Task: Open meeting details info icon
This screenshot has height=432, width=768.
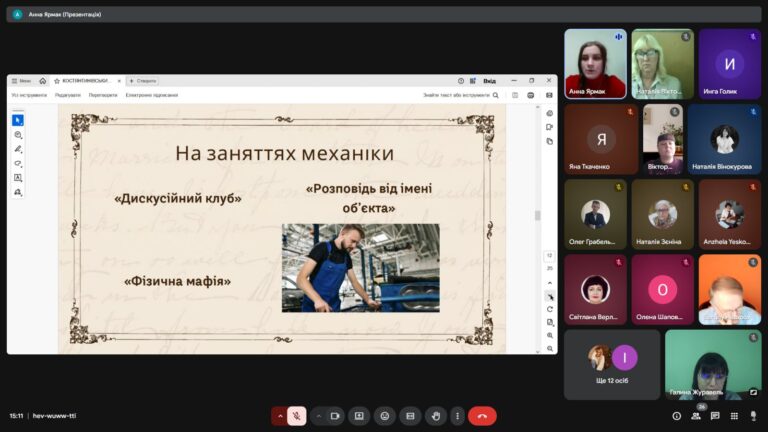Action: point(676,416)
